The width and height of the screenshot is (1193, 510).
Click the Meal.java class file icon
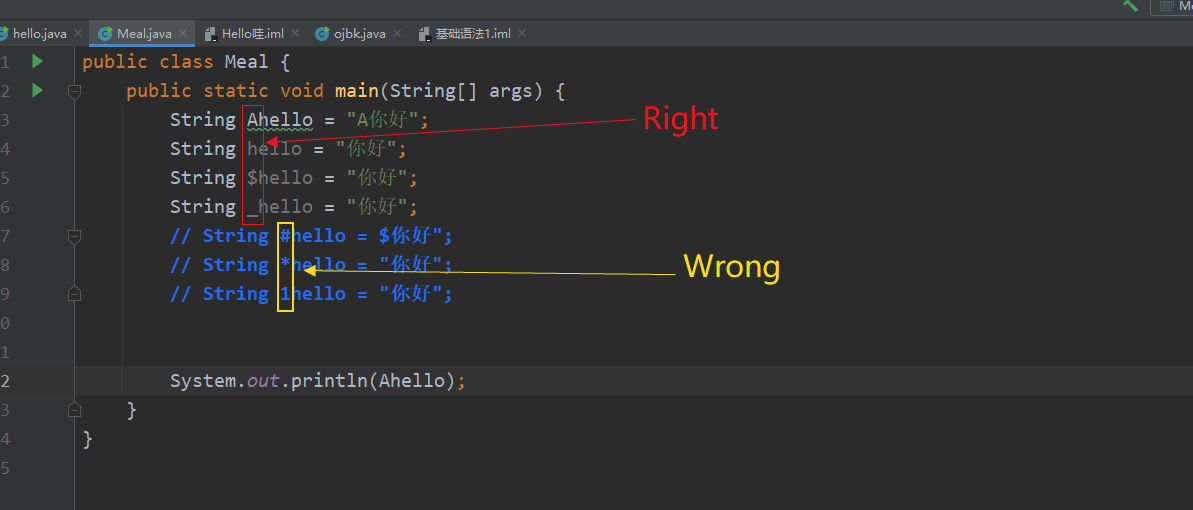[106, 33]
